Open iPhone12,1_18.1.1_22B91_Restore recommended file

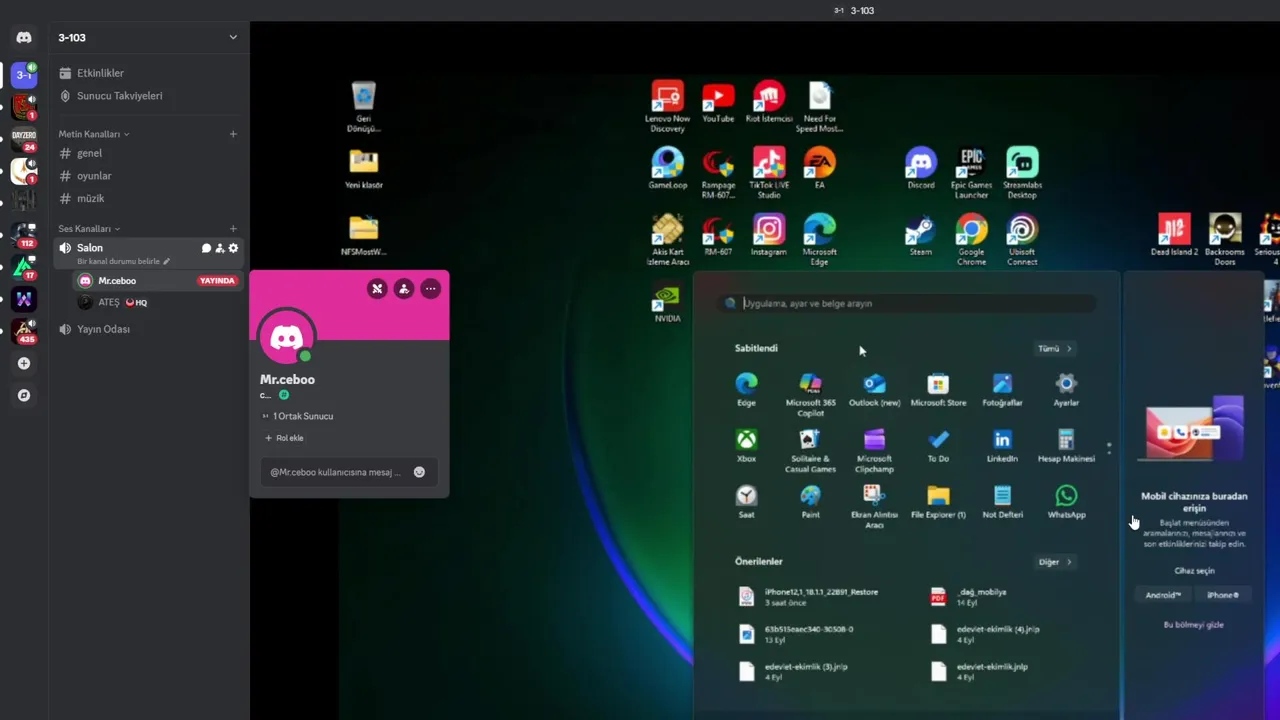click(x=808, y=597)
